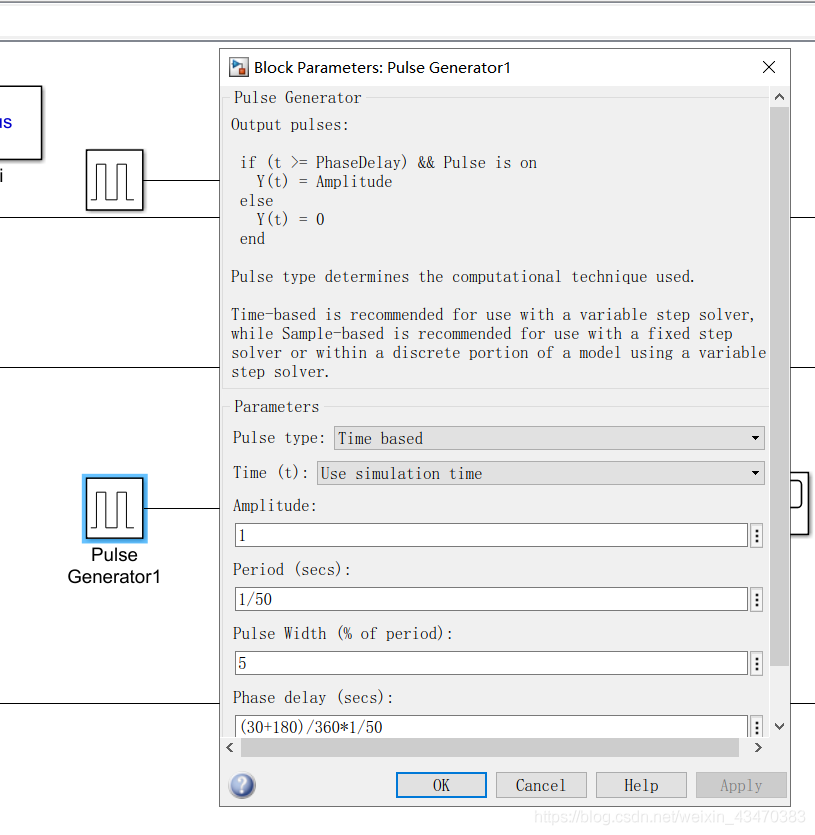Open the Pulse type dropdown
This screenshot has height=835, width=815.
[x=549, y=438]
